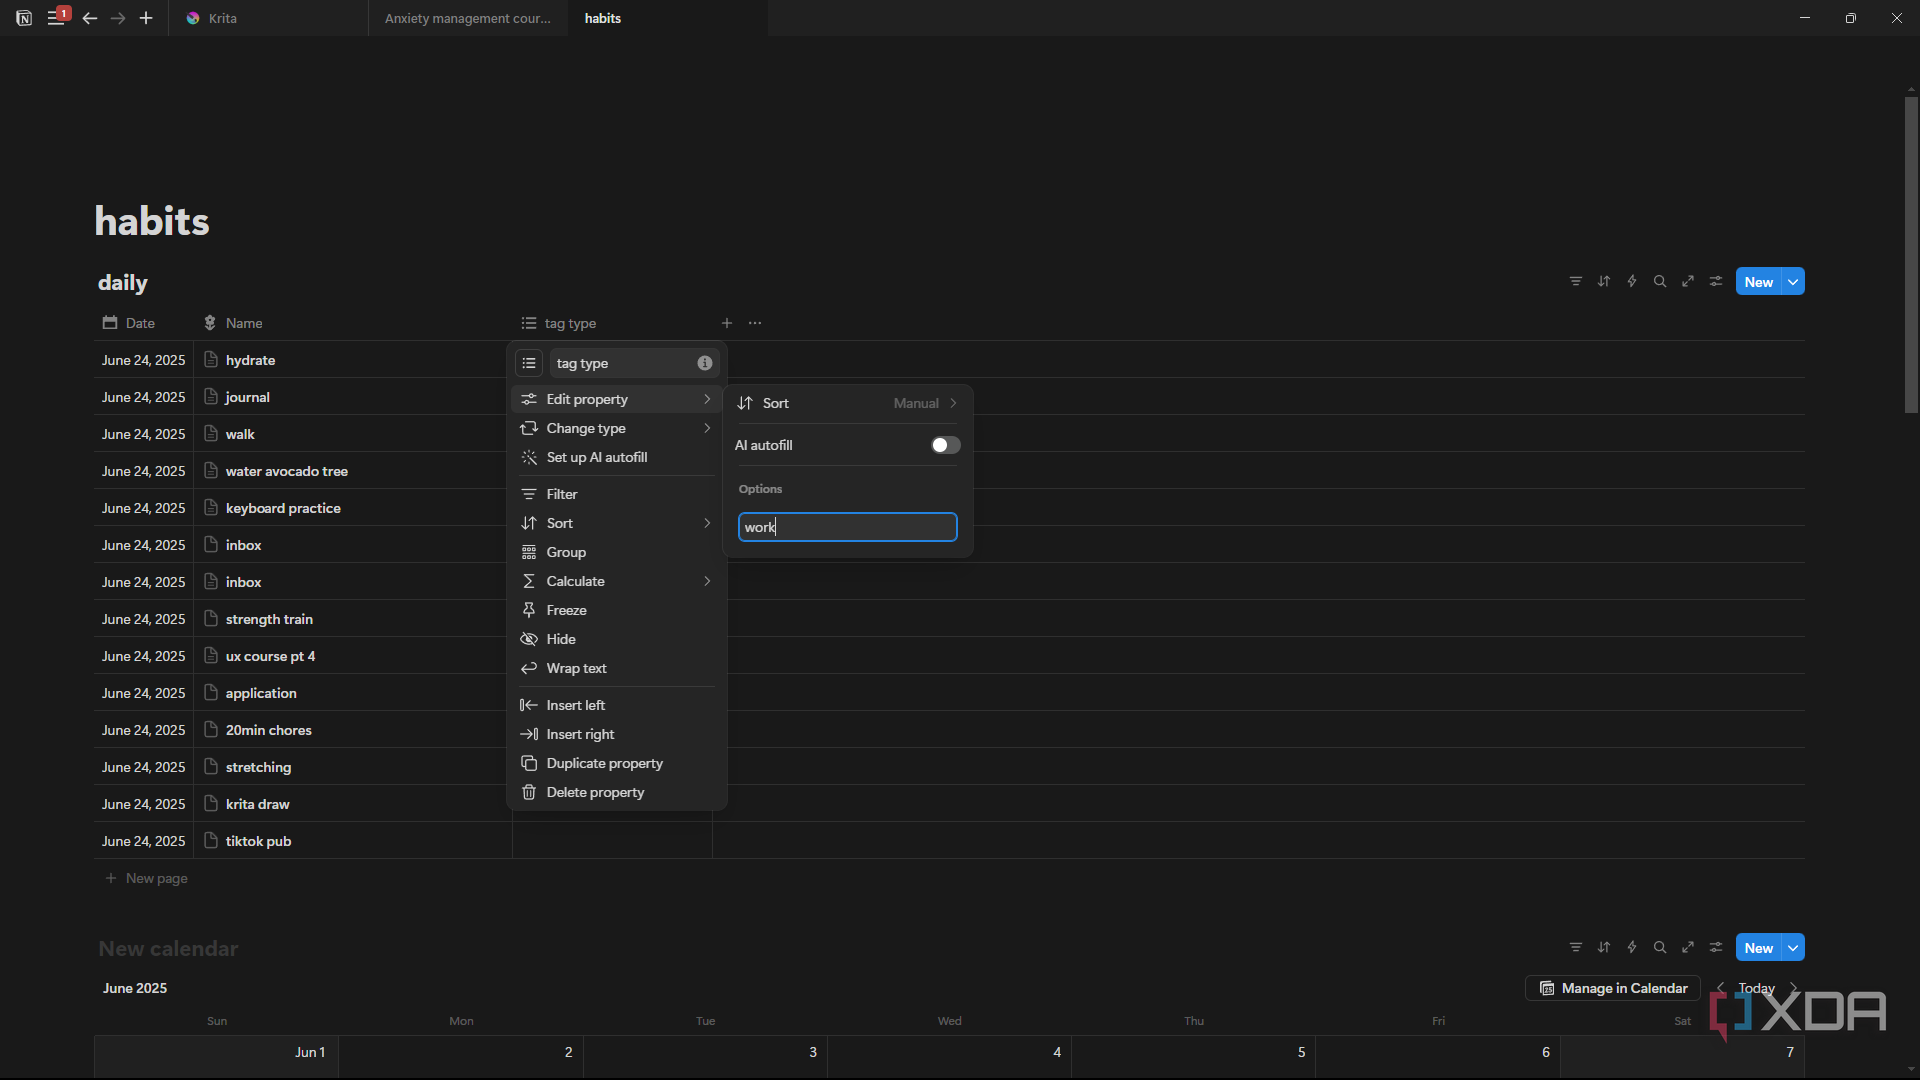Go forward with the right arrow
The width and height of the screenshot is (1920, 1080).
point(118,18)
